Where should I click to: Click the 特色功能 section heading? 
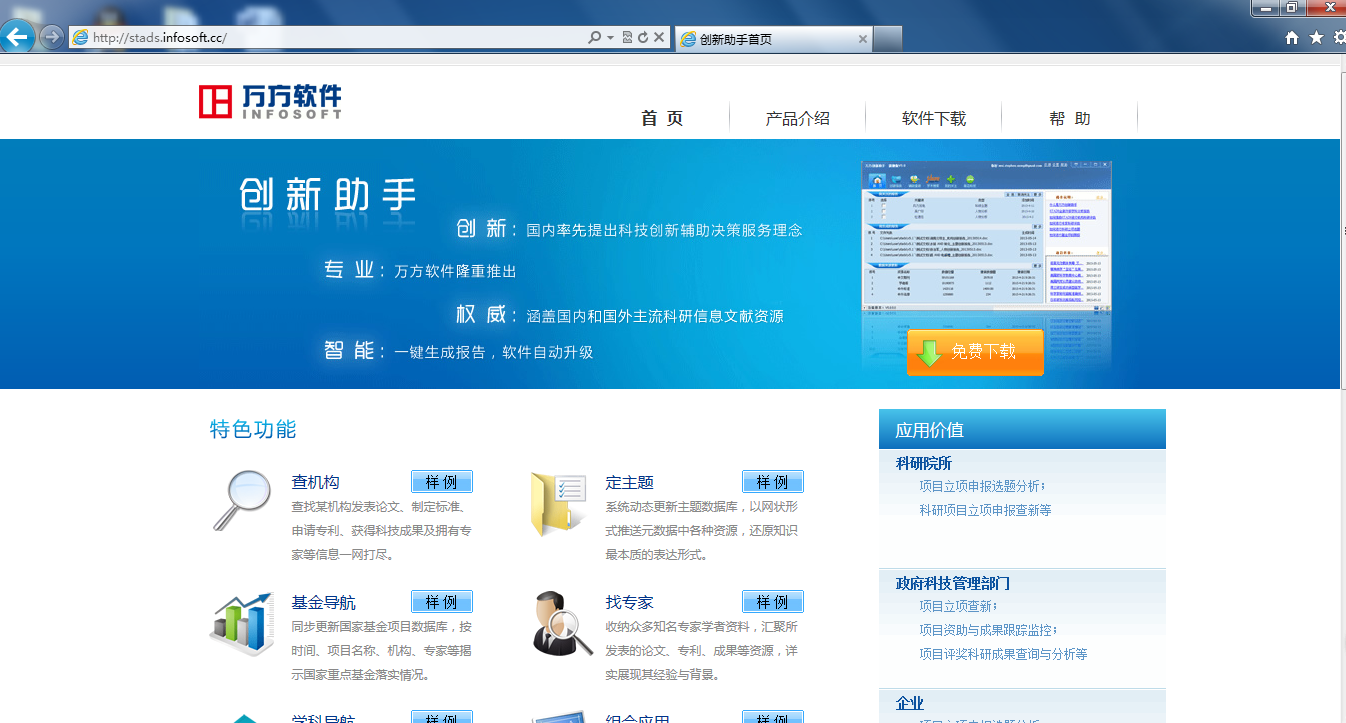pyautogui.click(x=253, y=430)
